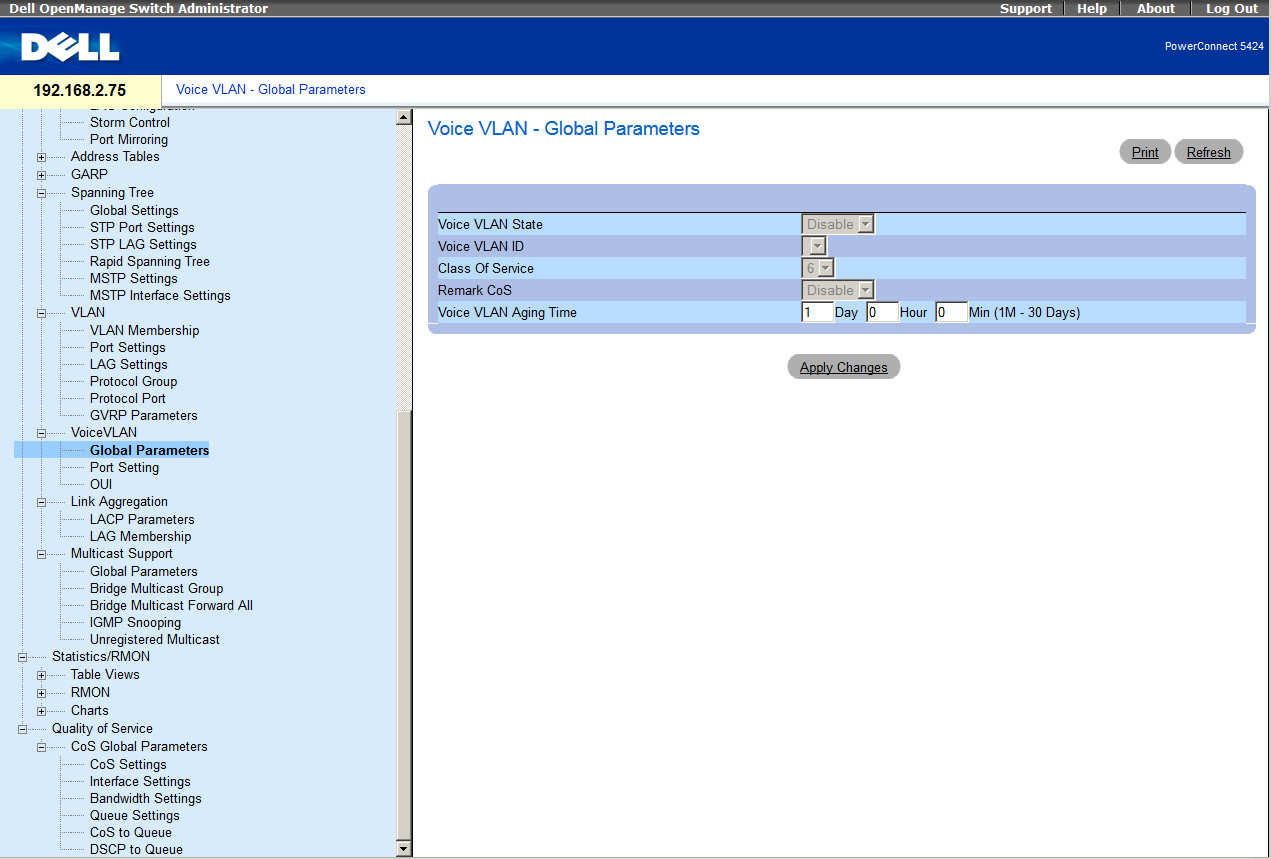Click the Dell logo

point(70,46)
